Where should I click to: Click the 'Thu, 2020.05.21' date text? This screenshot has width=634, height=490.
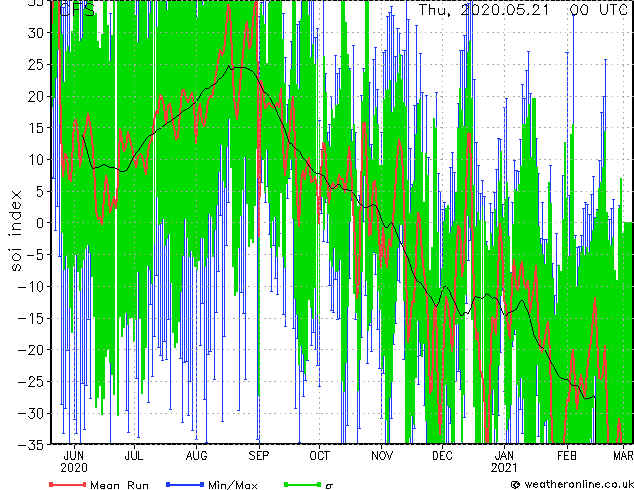point(484,10)
